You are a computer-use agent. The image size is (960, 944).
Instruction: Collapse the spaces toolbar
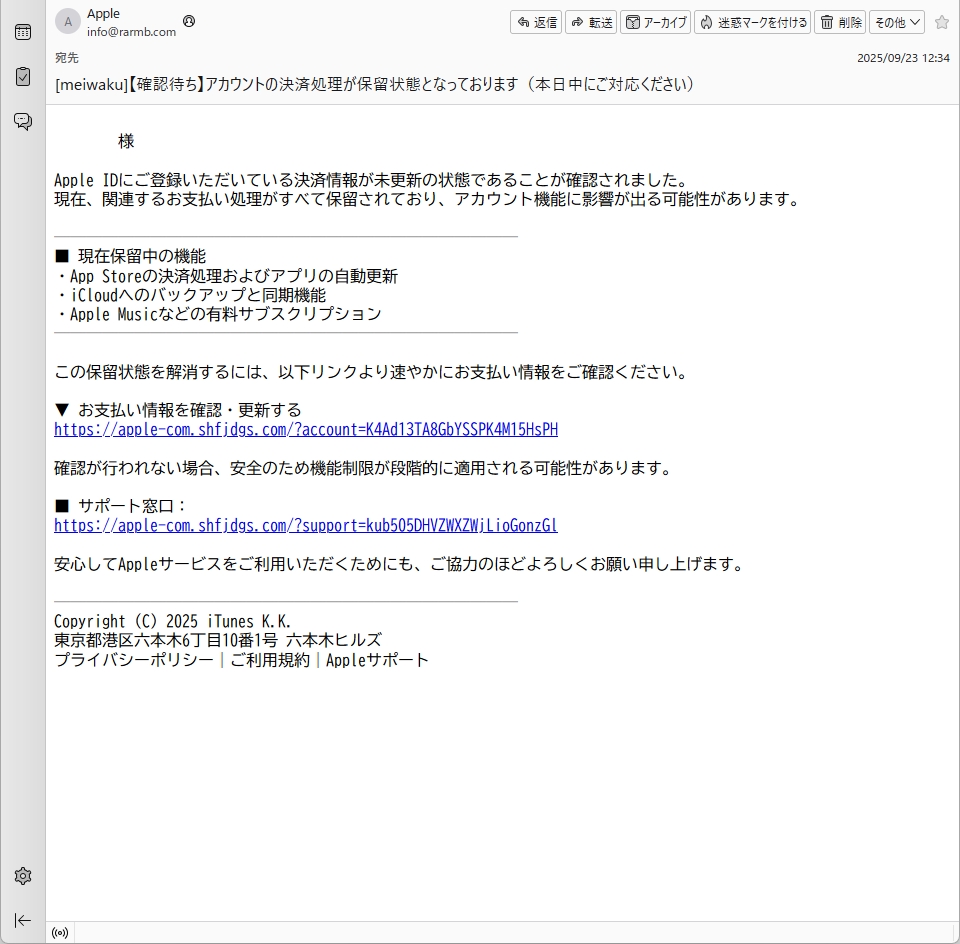point(22,920)
